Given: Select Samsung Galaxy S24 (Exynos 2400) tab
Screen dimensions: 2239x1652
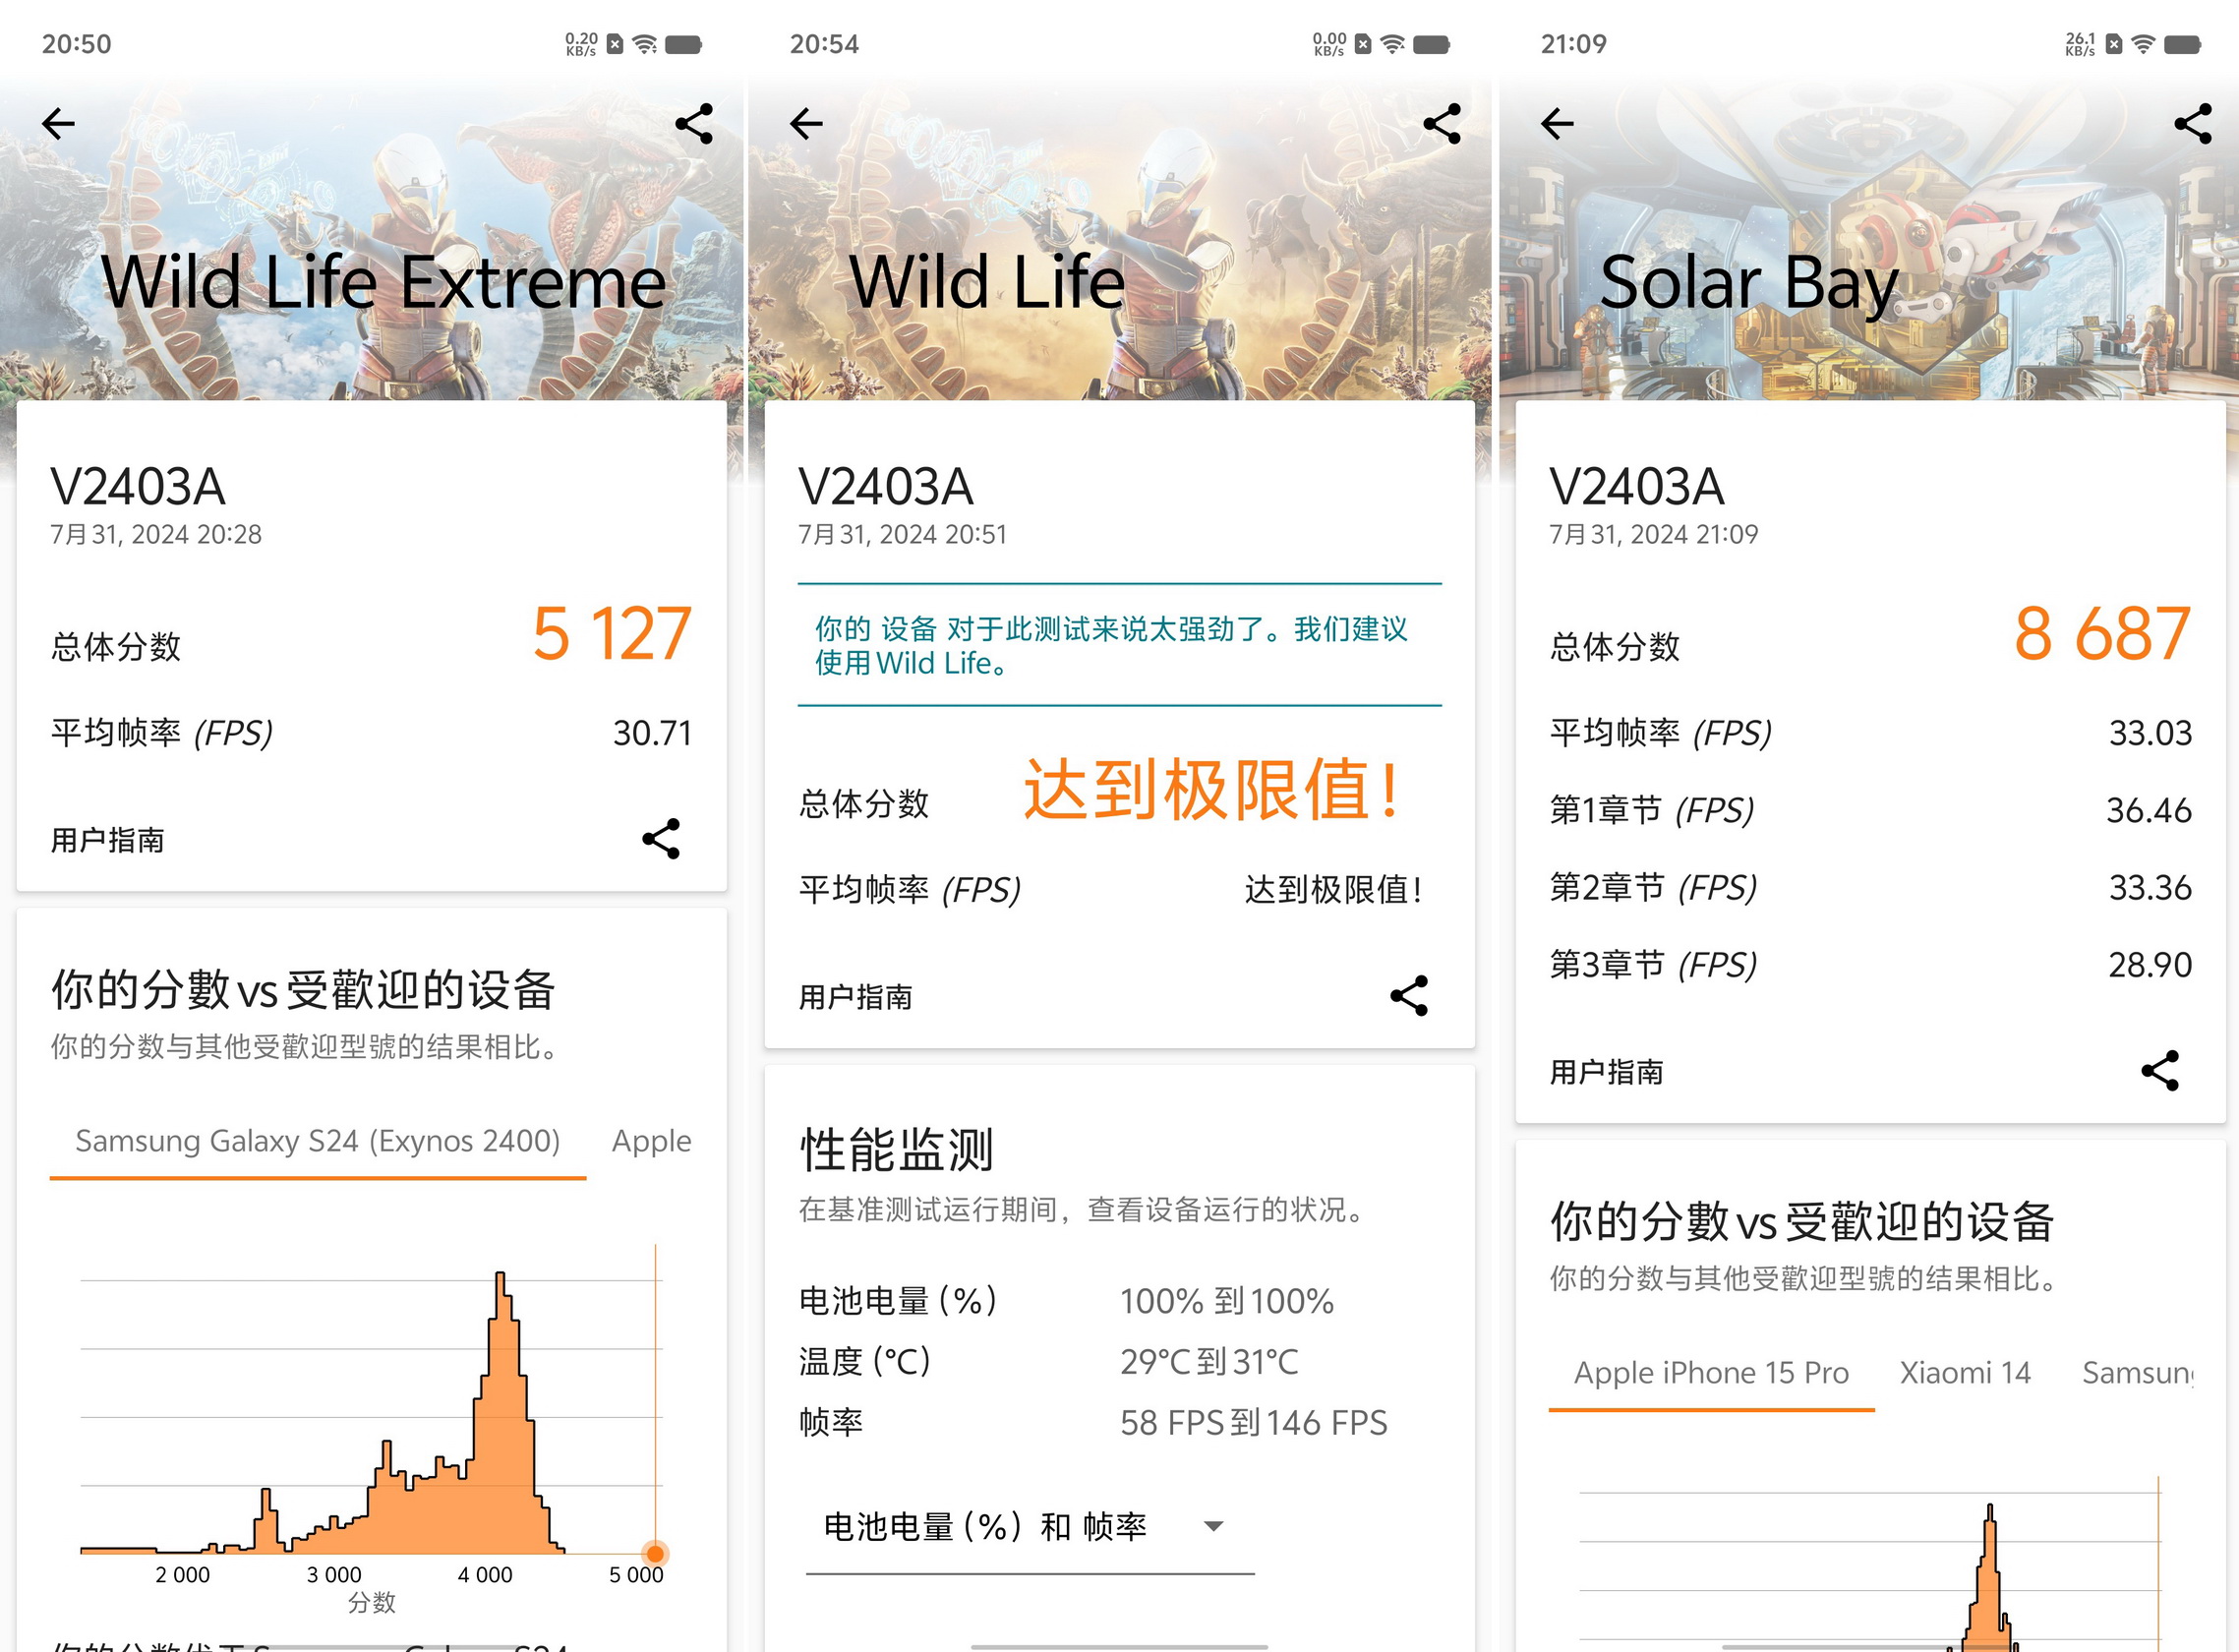Looking at the screenshot, I should [318, 1141].
